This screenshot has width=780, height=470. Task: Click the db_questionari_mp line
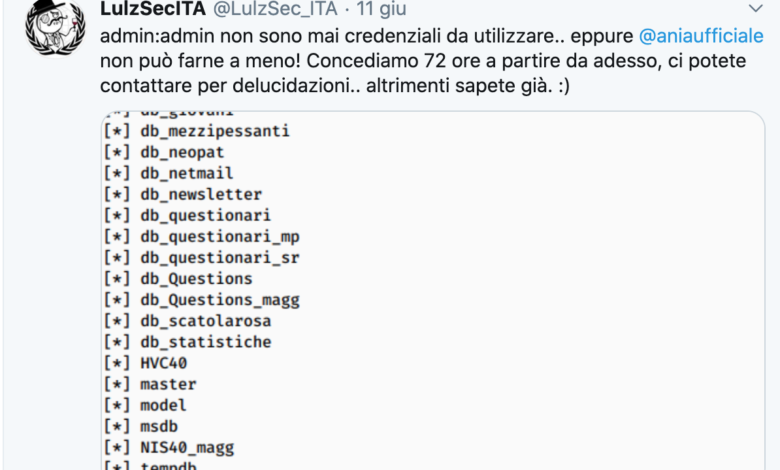(x=201, y=237)
